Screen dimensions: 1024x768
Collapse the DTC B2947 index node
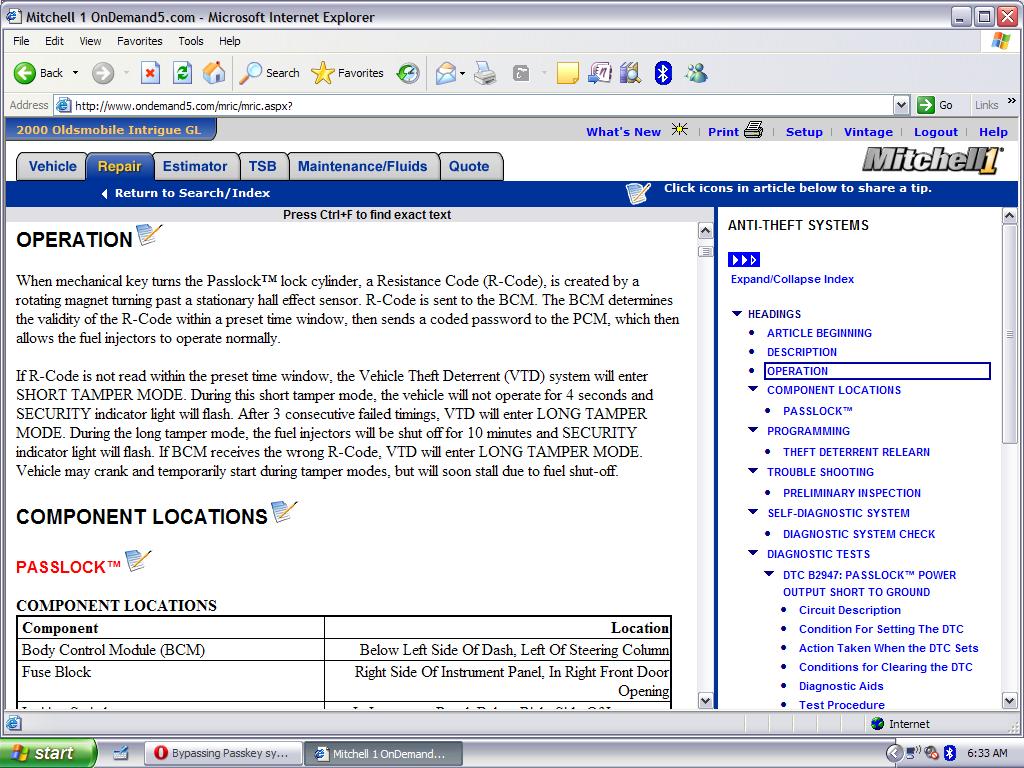click(769, 574)
